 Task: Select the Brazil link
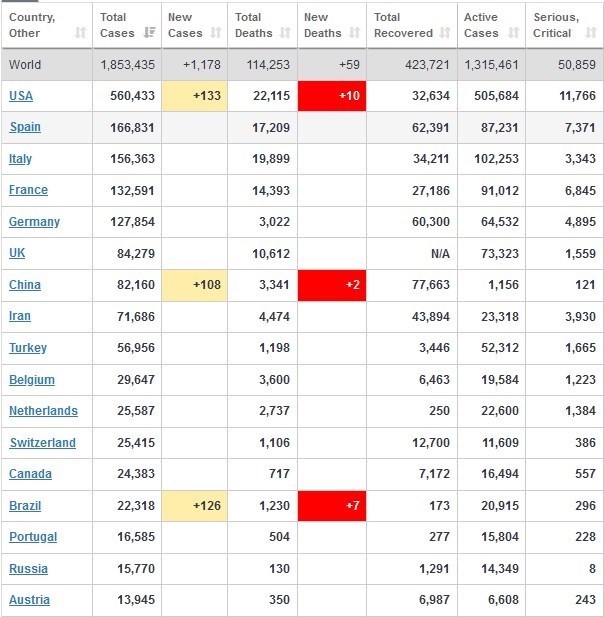[26, 506]
